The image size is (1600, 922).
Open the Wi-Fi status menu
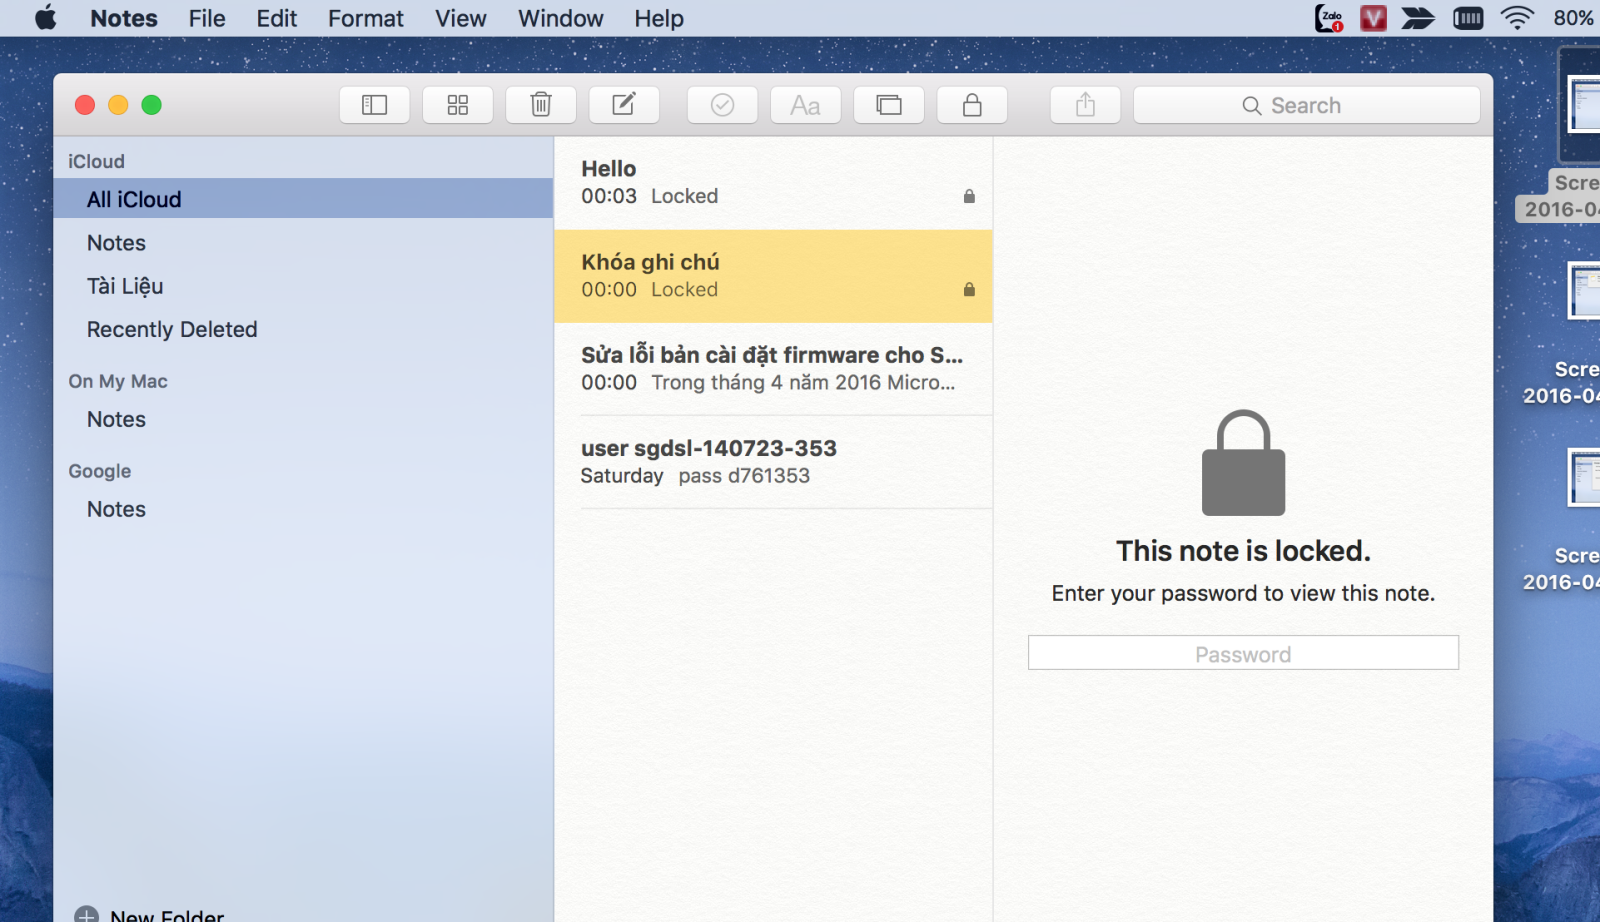(x=1517, y=18)
